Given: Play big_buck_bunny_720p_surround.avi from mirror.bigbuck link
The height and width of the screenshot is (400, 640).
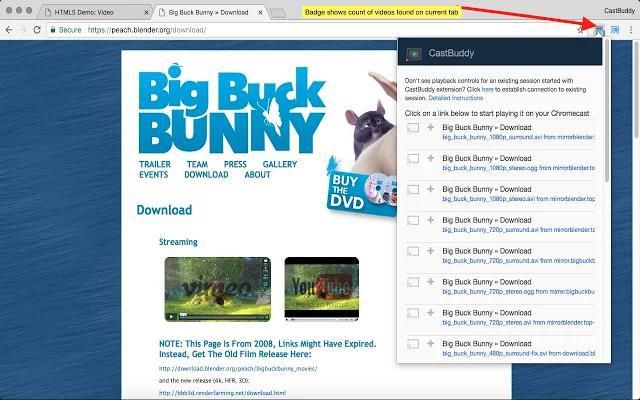Looking at the screenshot, I should (x=518, y=261).
